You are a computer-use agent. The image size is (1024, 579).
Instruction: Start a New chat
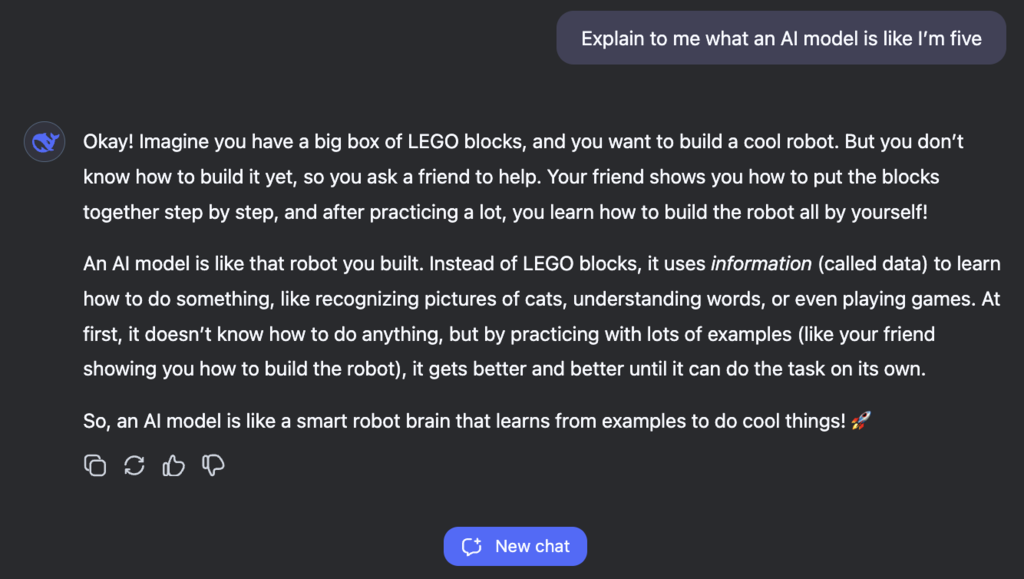(515, 546)
